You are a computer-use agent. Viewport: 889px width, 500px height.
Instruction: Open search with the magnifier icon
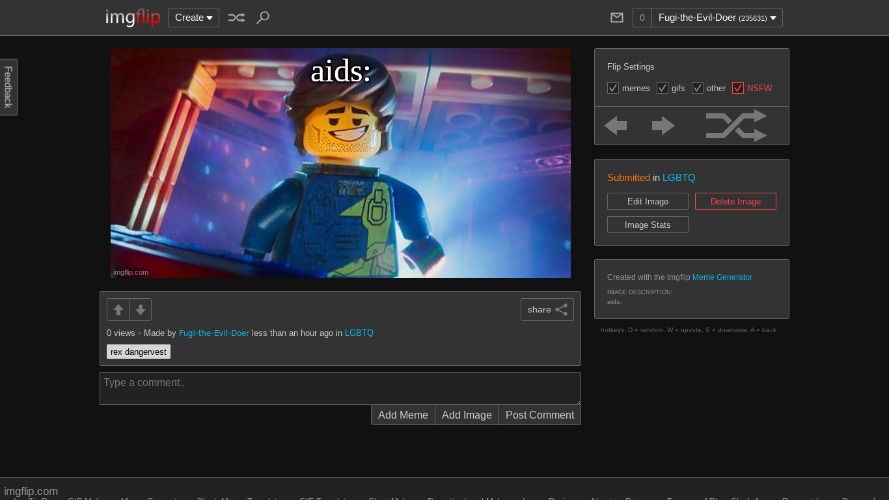click(263, 18)
